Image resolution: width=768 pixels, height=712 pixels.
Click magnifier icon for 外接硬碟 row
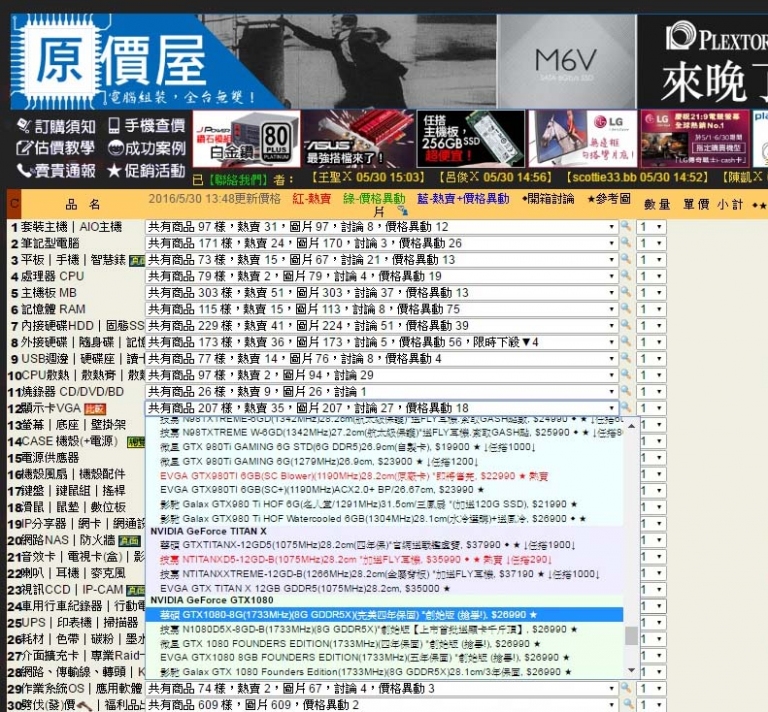pyautogui.click(x=625, y=341)
